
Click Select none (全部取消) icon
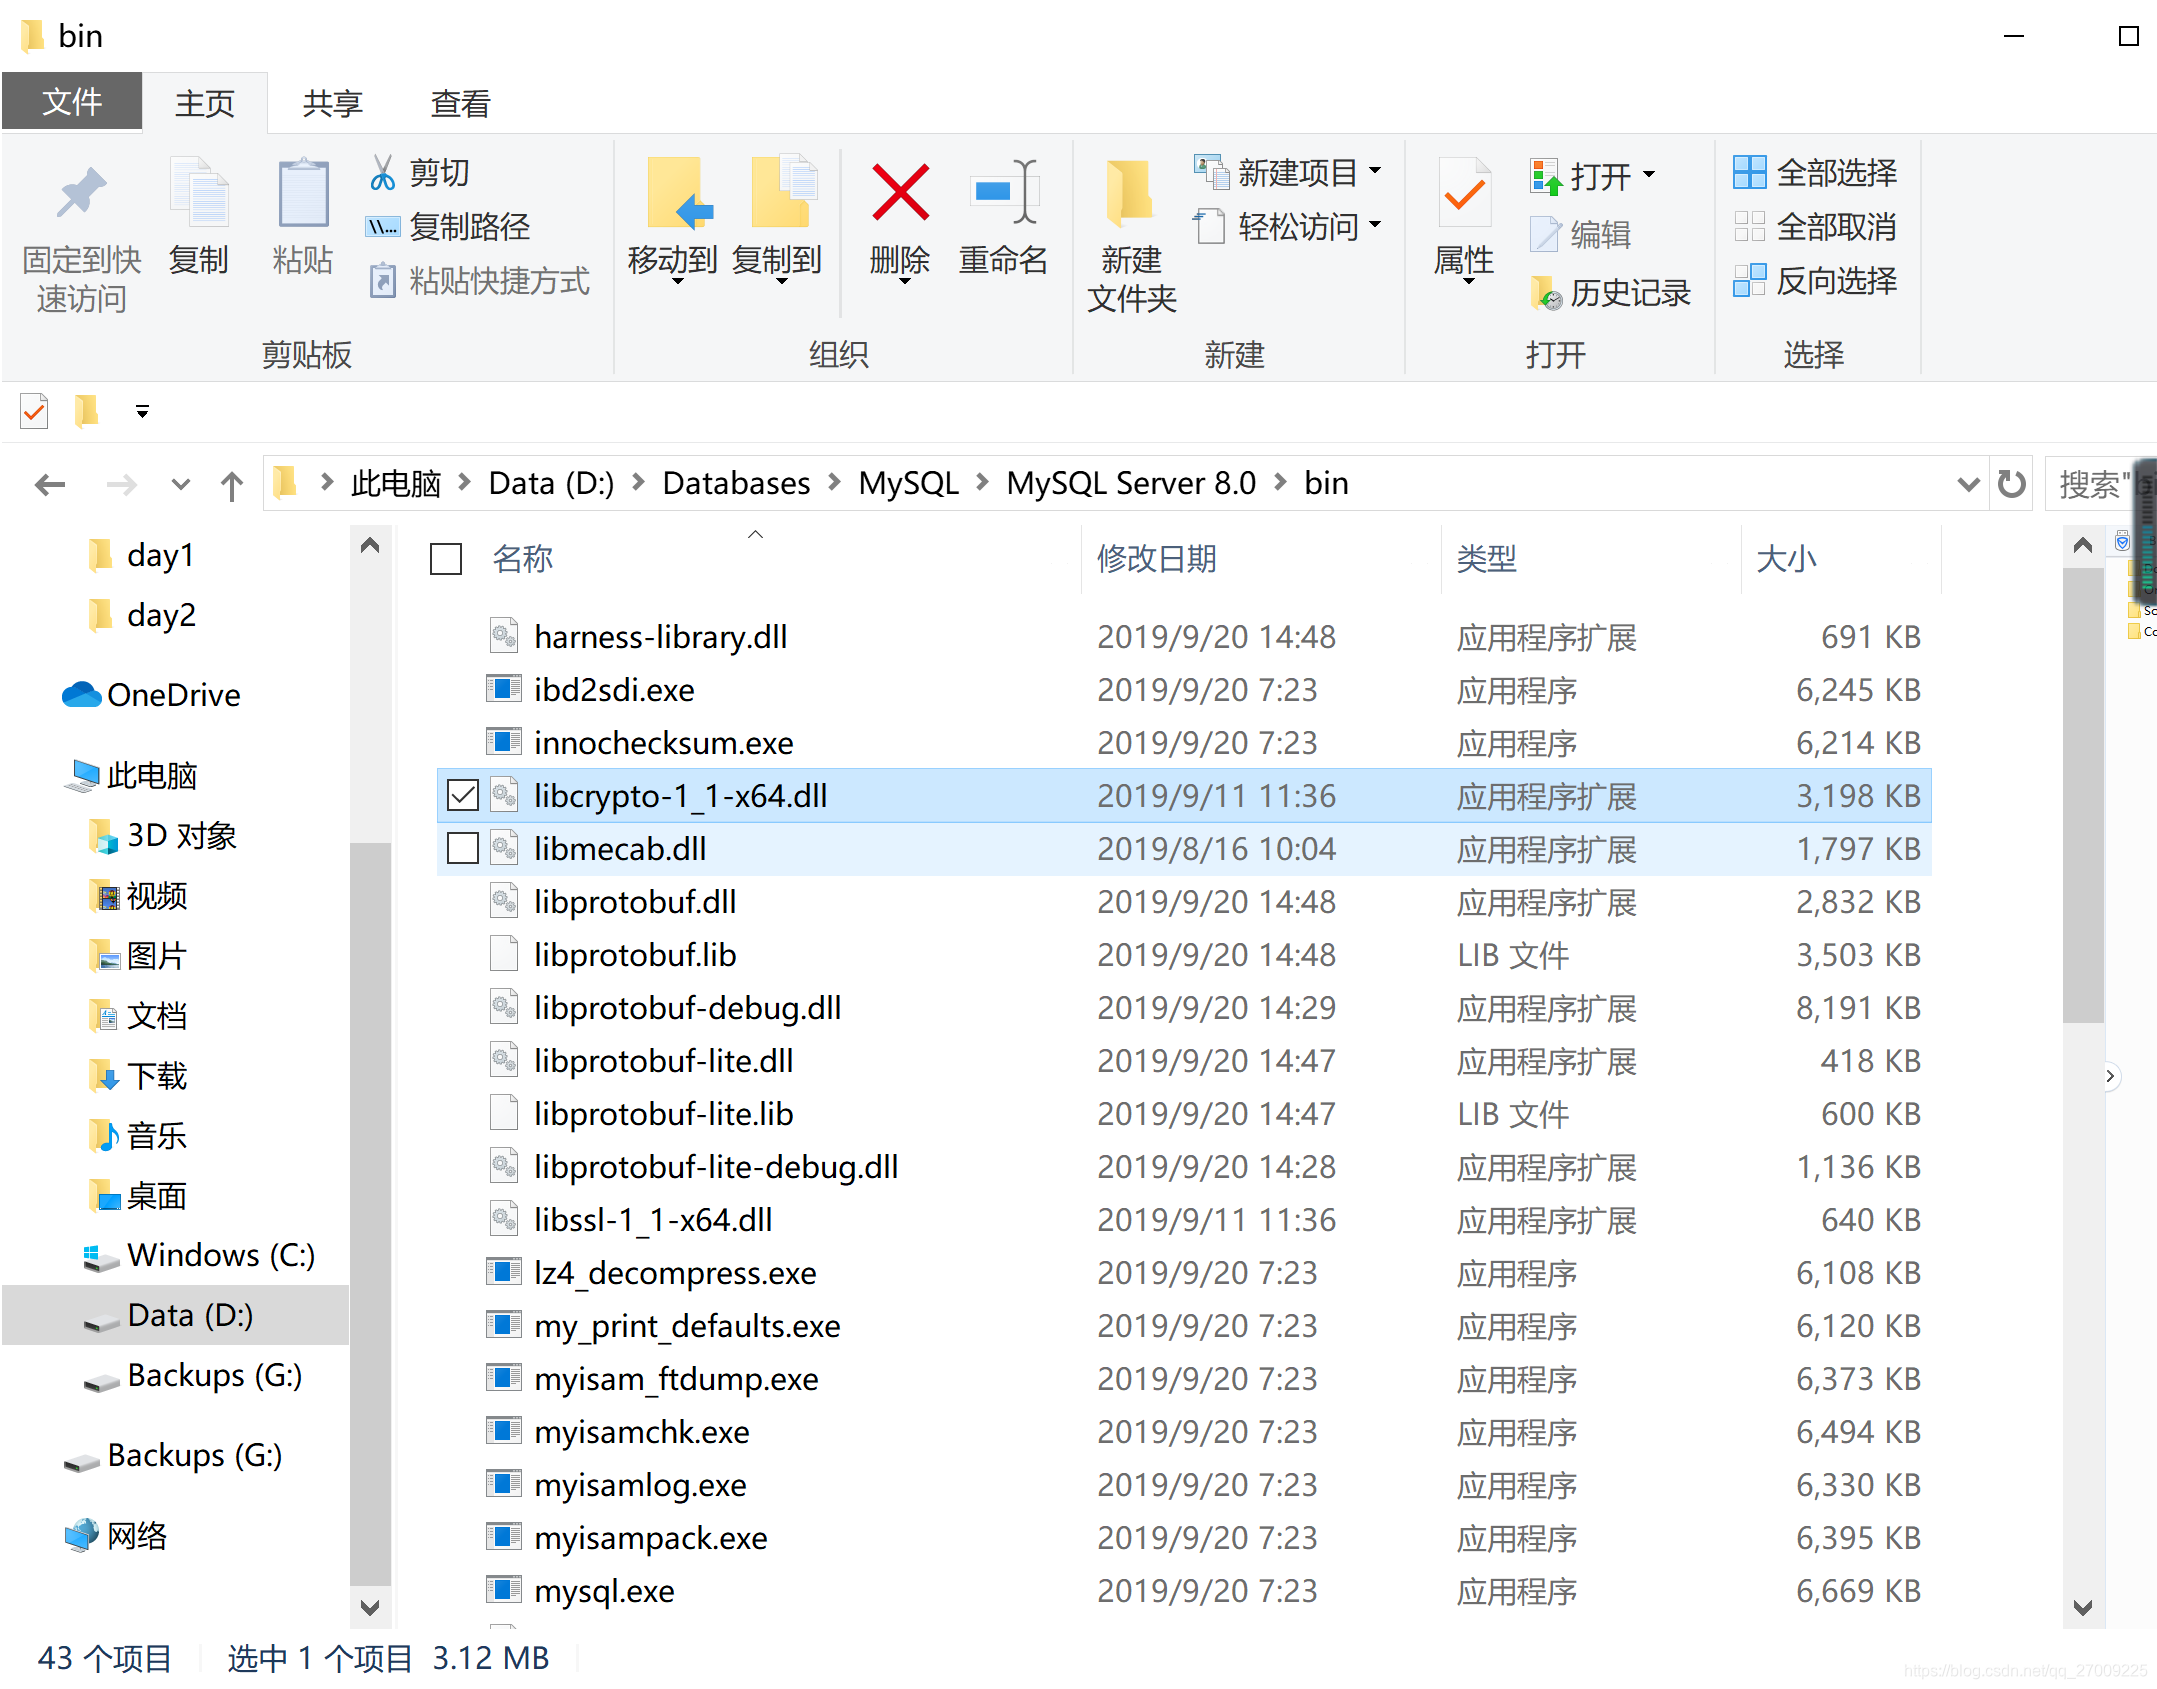click(1749, 227)
